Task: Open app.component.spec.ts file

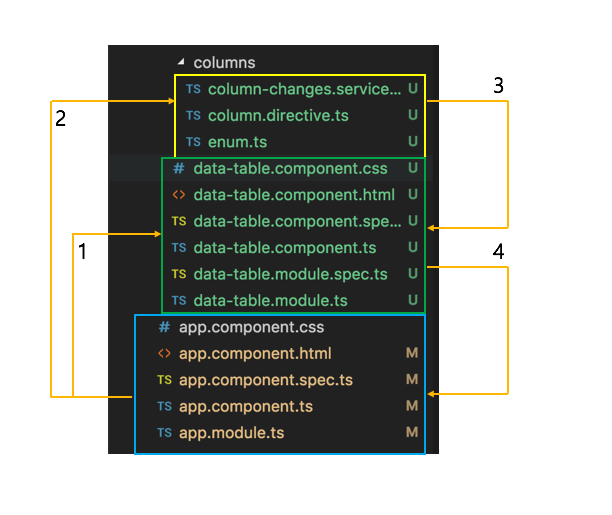Action: 266,380
